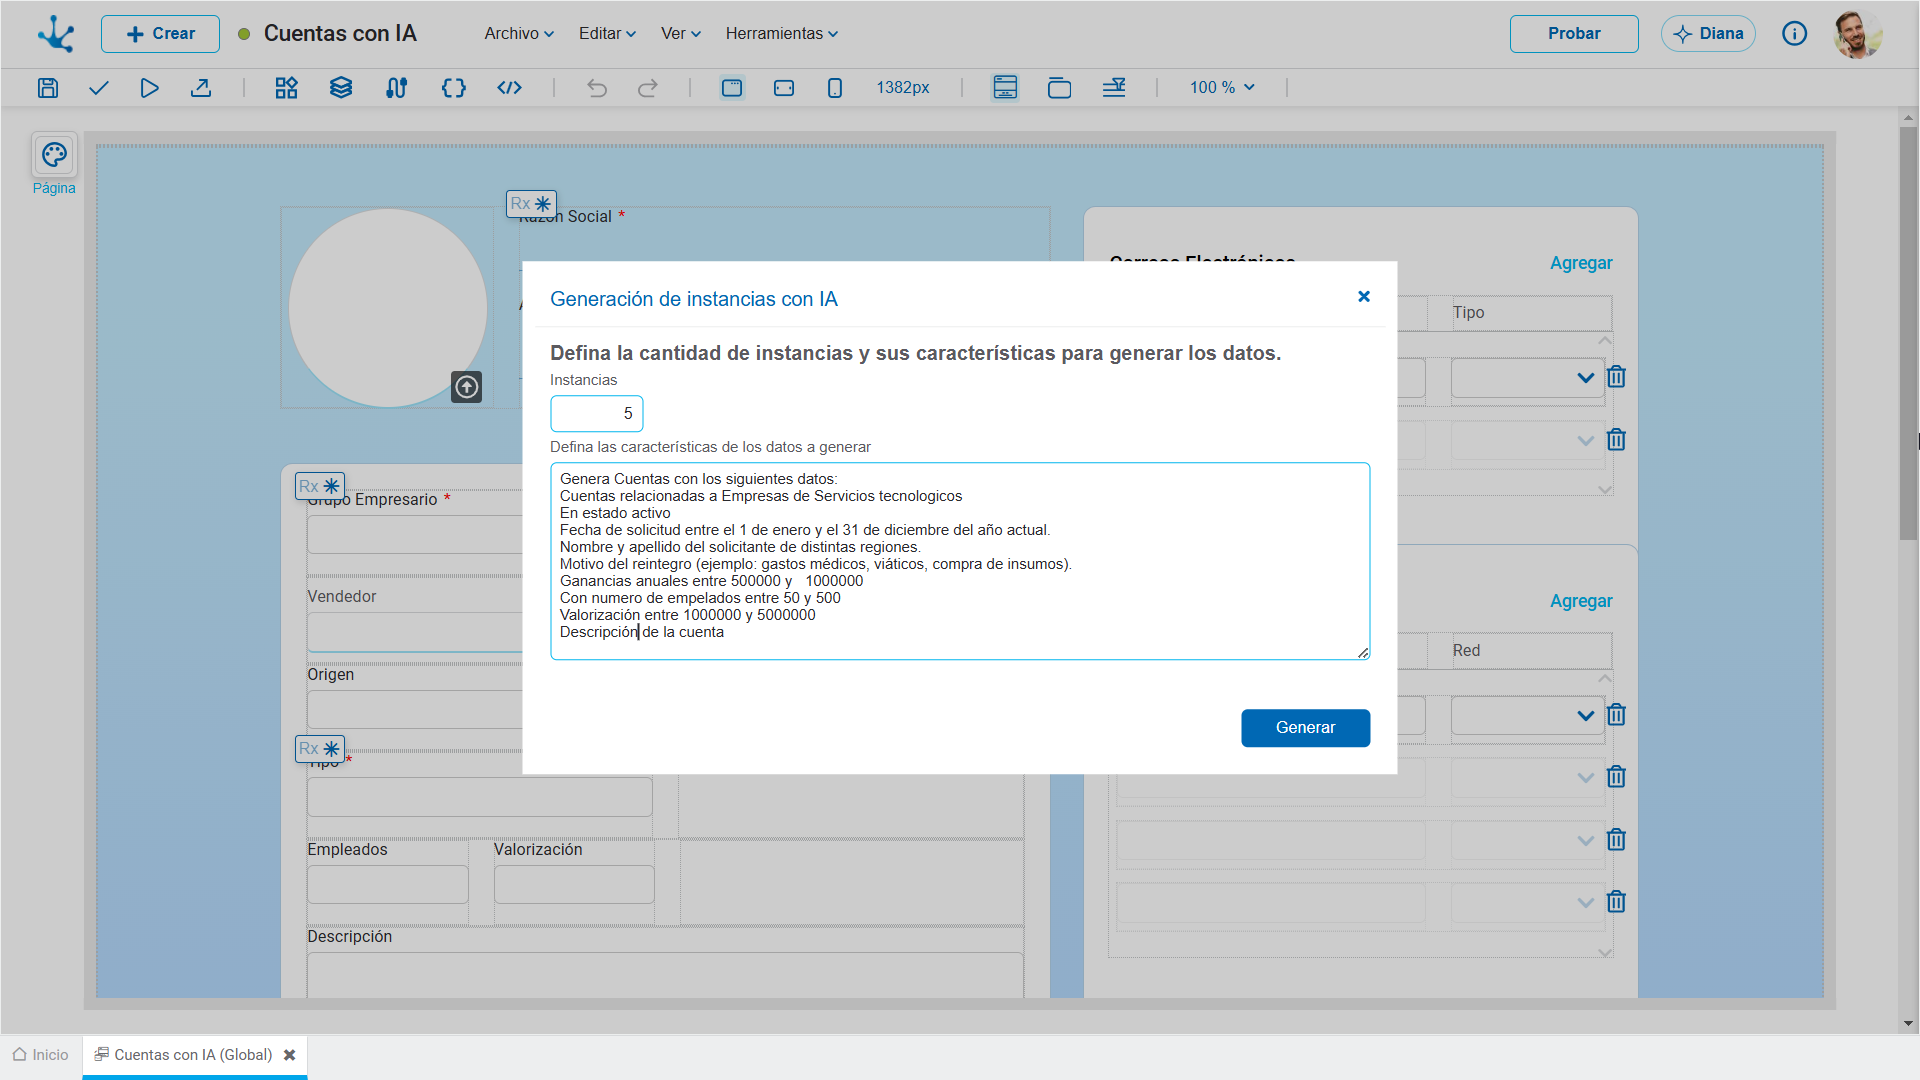The width and height of the screenshot is (1920, 1080).
Task: Open the layers stack icon
Action: coord(341,88)
